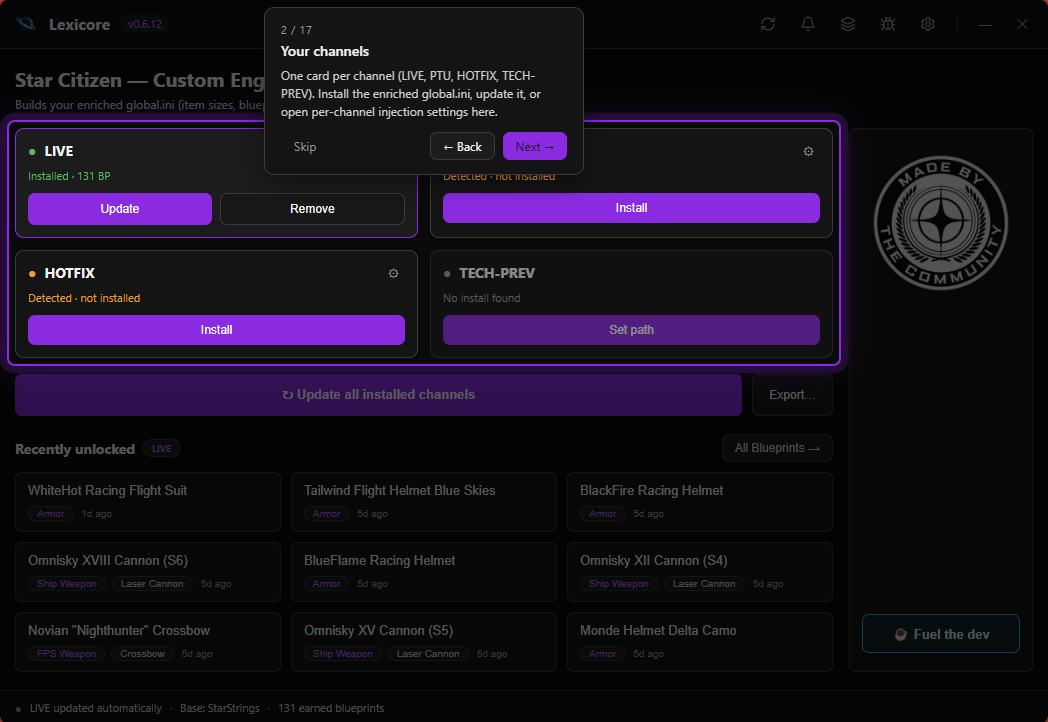Skip the onboarding tour
Image resolution: width=1048 pixels, height=722 pixels.
point(305,146)
